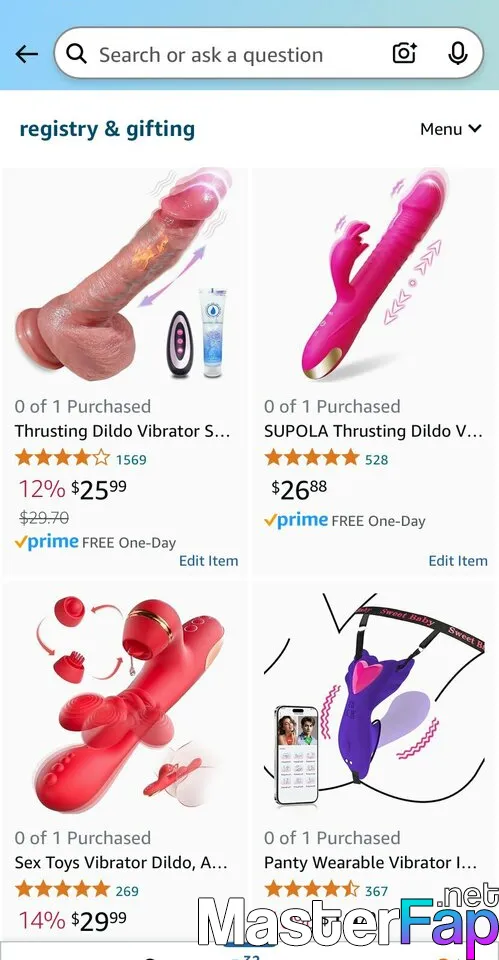Open the star rating of the 1569-review item

click(x=62, y=458)
